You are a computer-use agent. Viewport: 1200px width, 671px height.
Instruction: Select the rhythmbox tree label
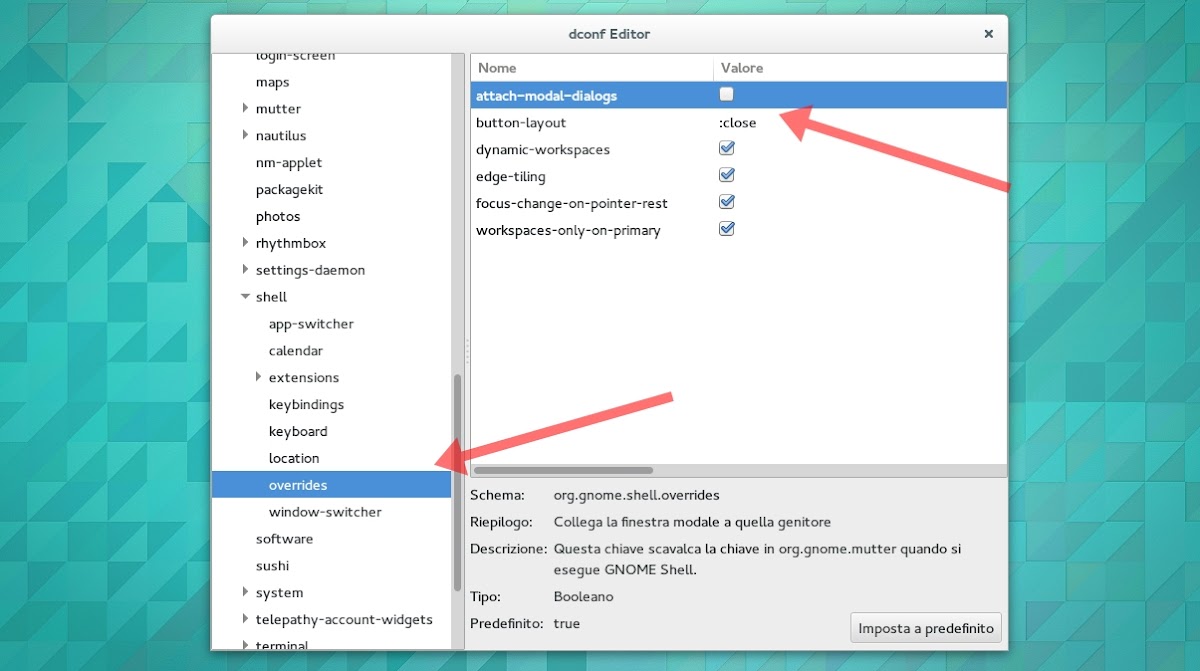tap(291, 243)
